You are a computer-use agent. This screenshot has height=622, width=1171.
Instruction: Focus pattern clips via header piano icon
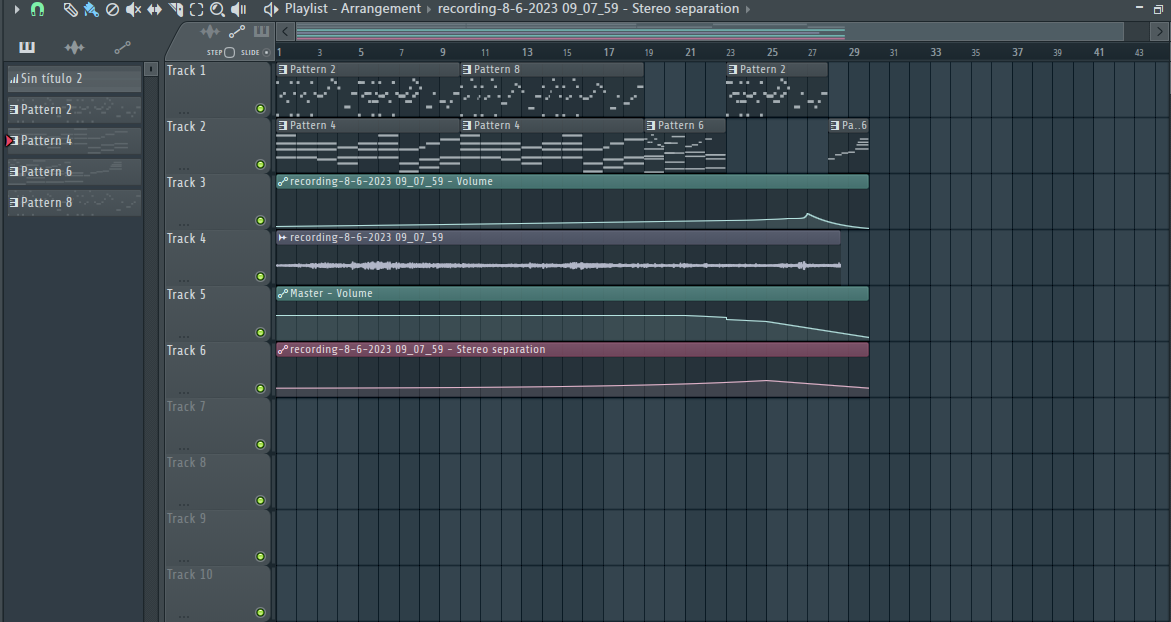click(261, 31)
